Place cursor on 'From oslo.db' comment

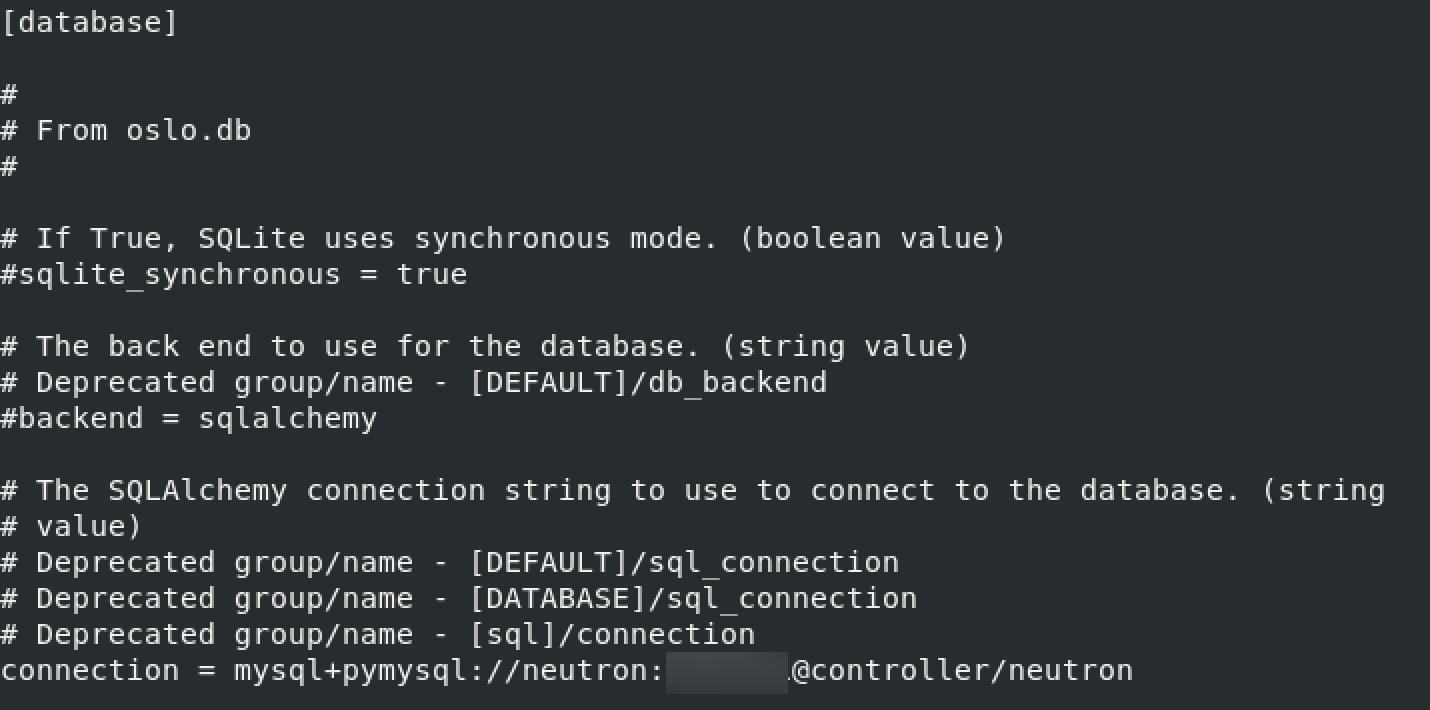pos(143,130)
